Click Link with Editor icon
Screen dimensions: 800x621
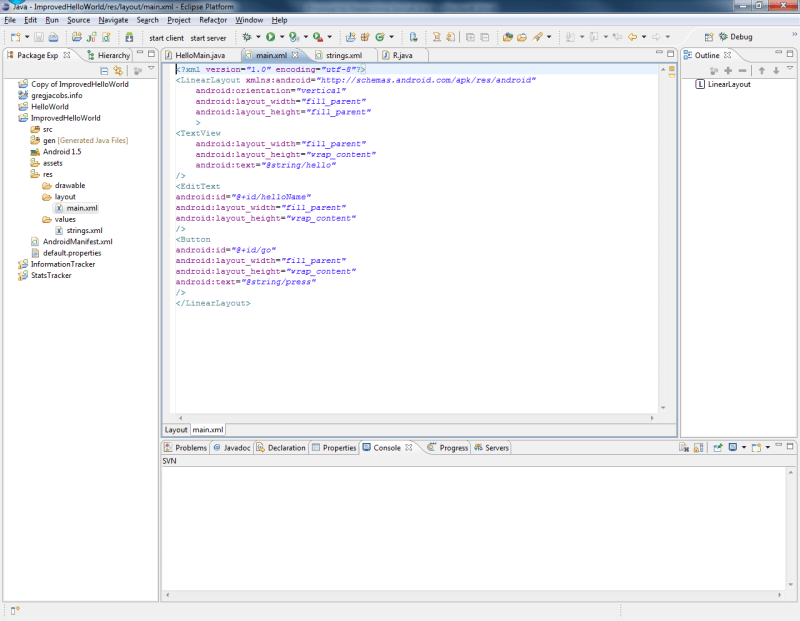point(118,71)
